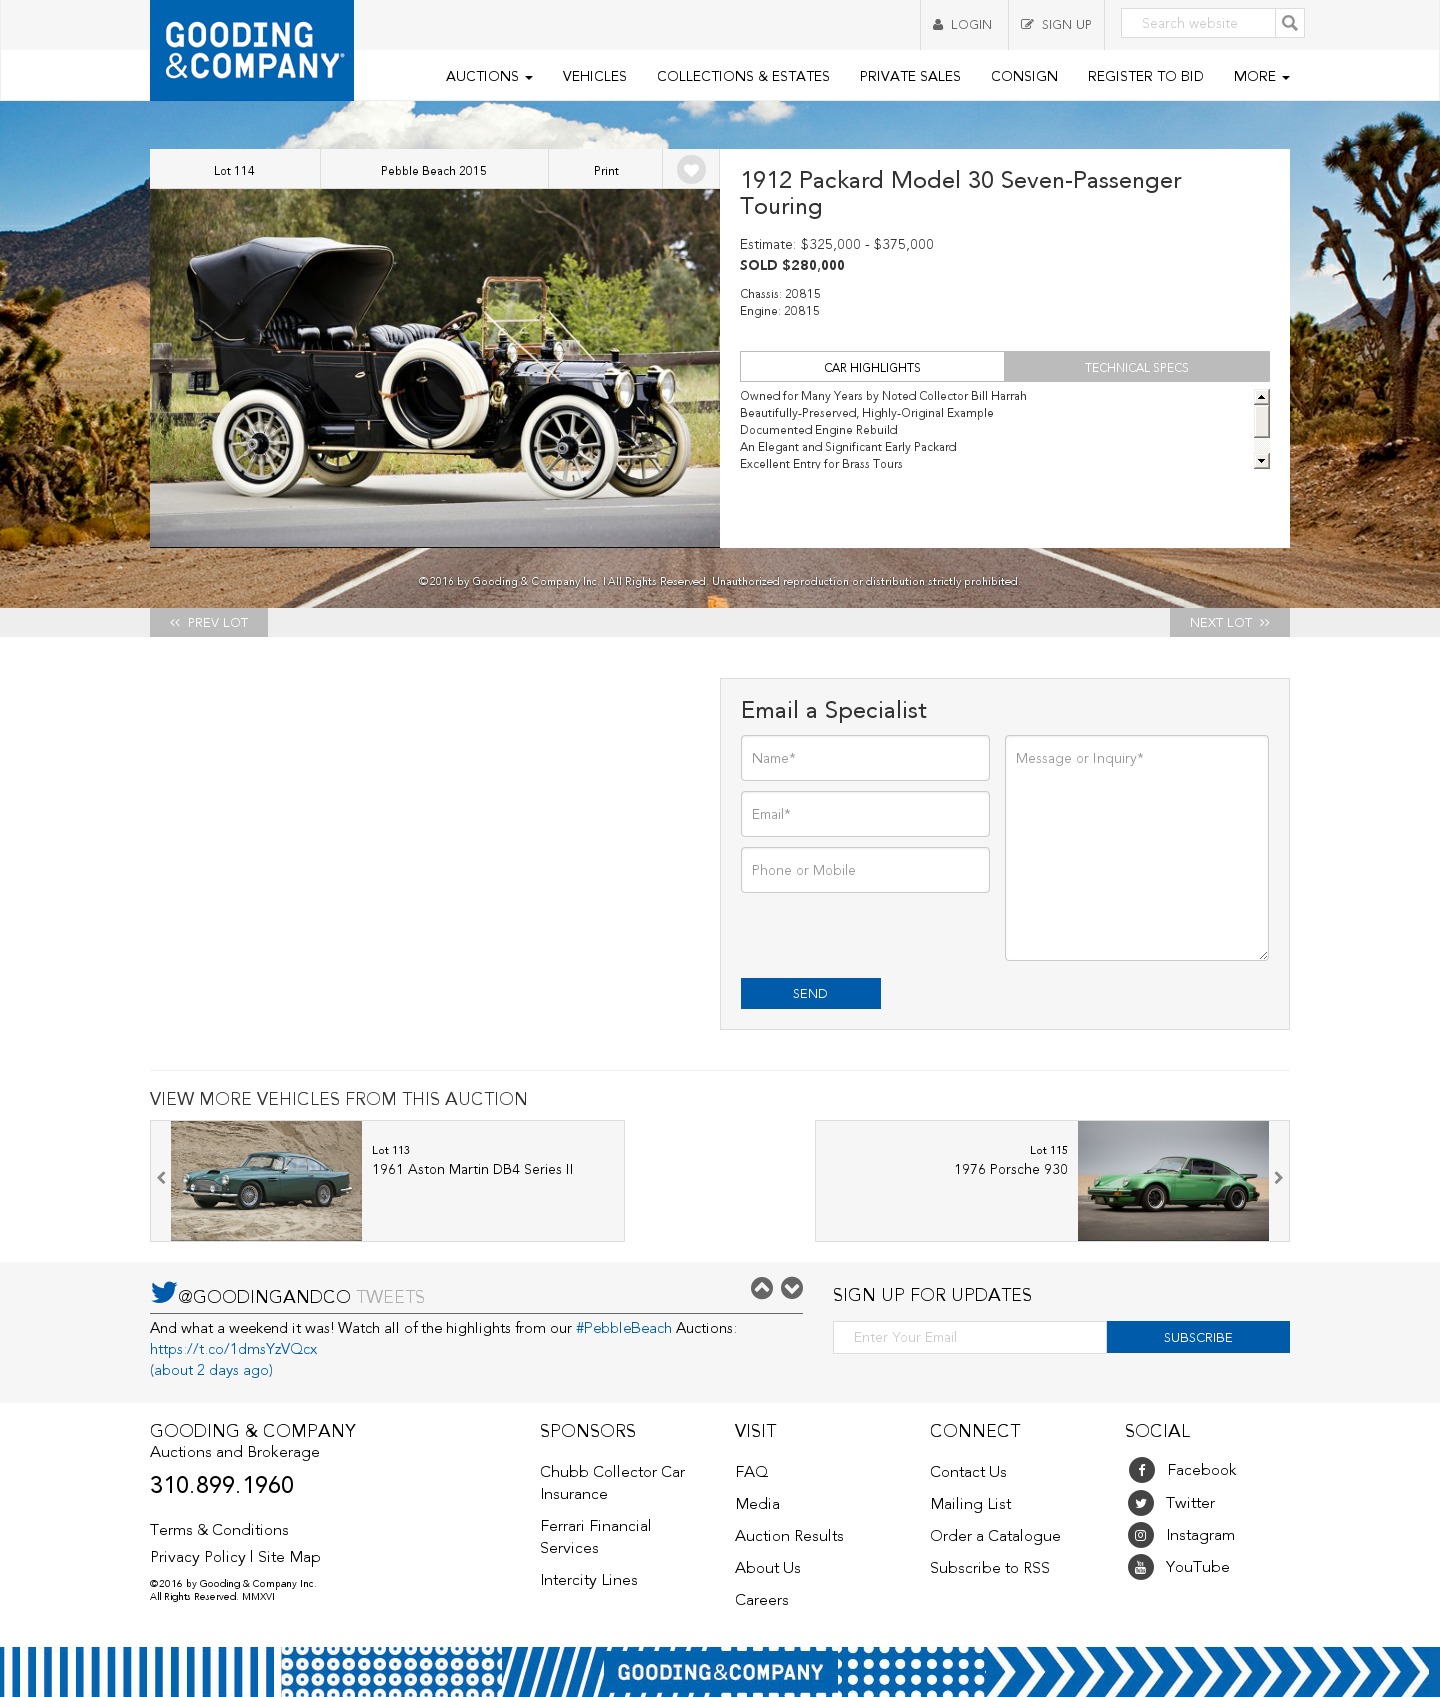Open Privacy Policy link

(x=198, y=1557)
